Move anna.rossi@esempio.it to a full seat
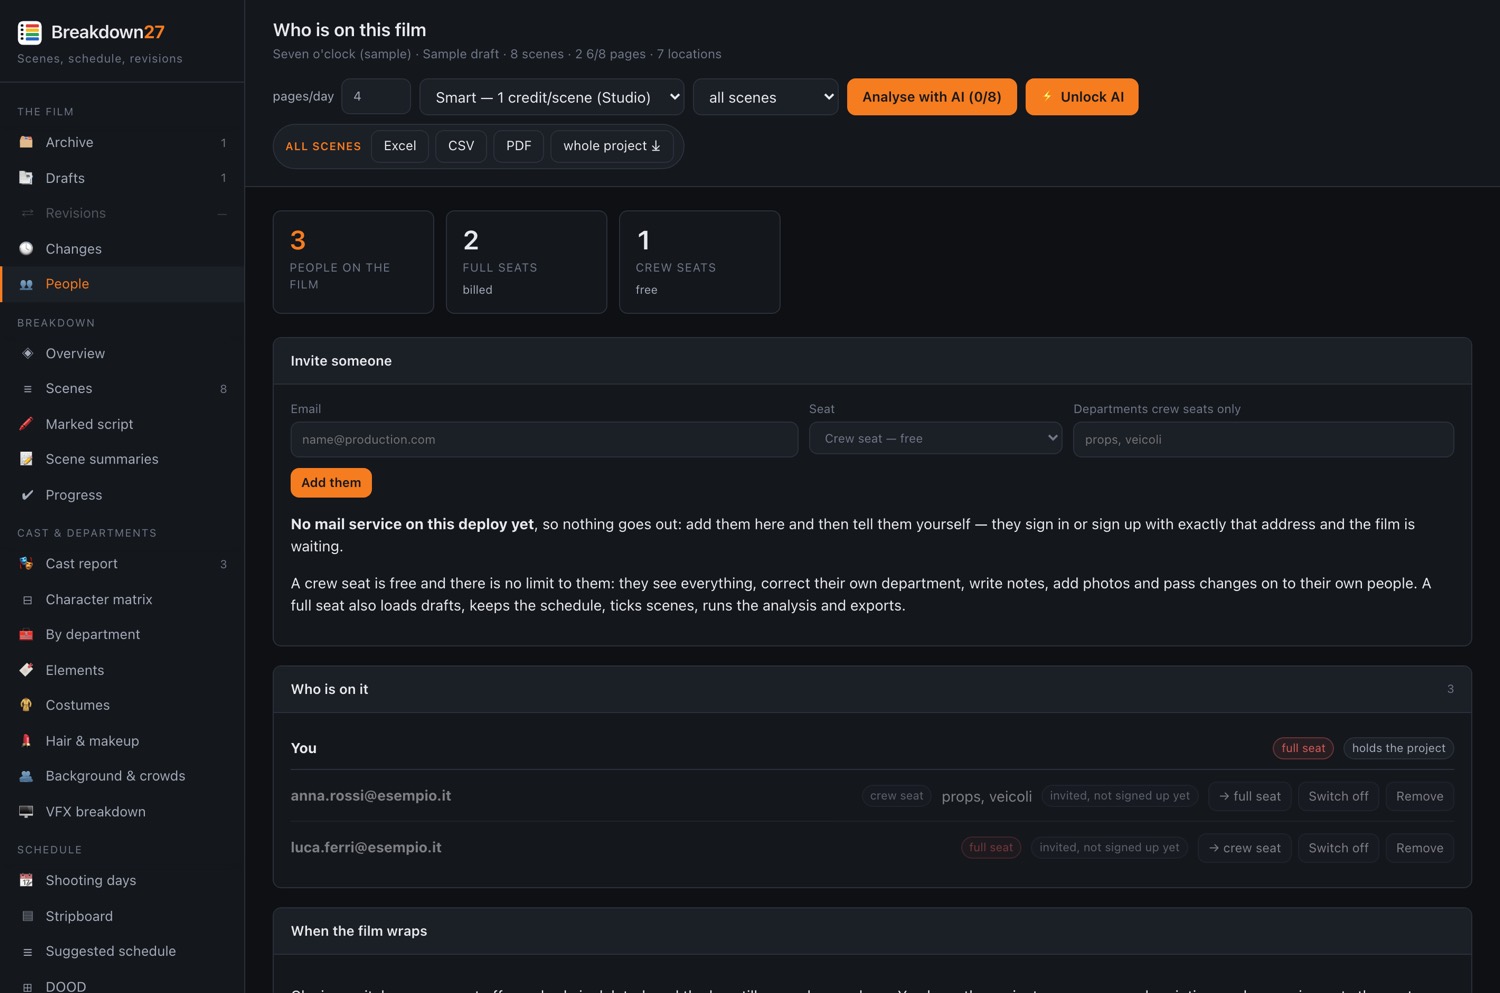 coord(1250,796)
